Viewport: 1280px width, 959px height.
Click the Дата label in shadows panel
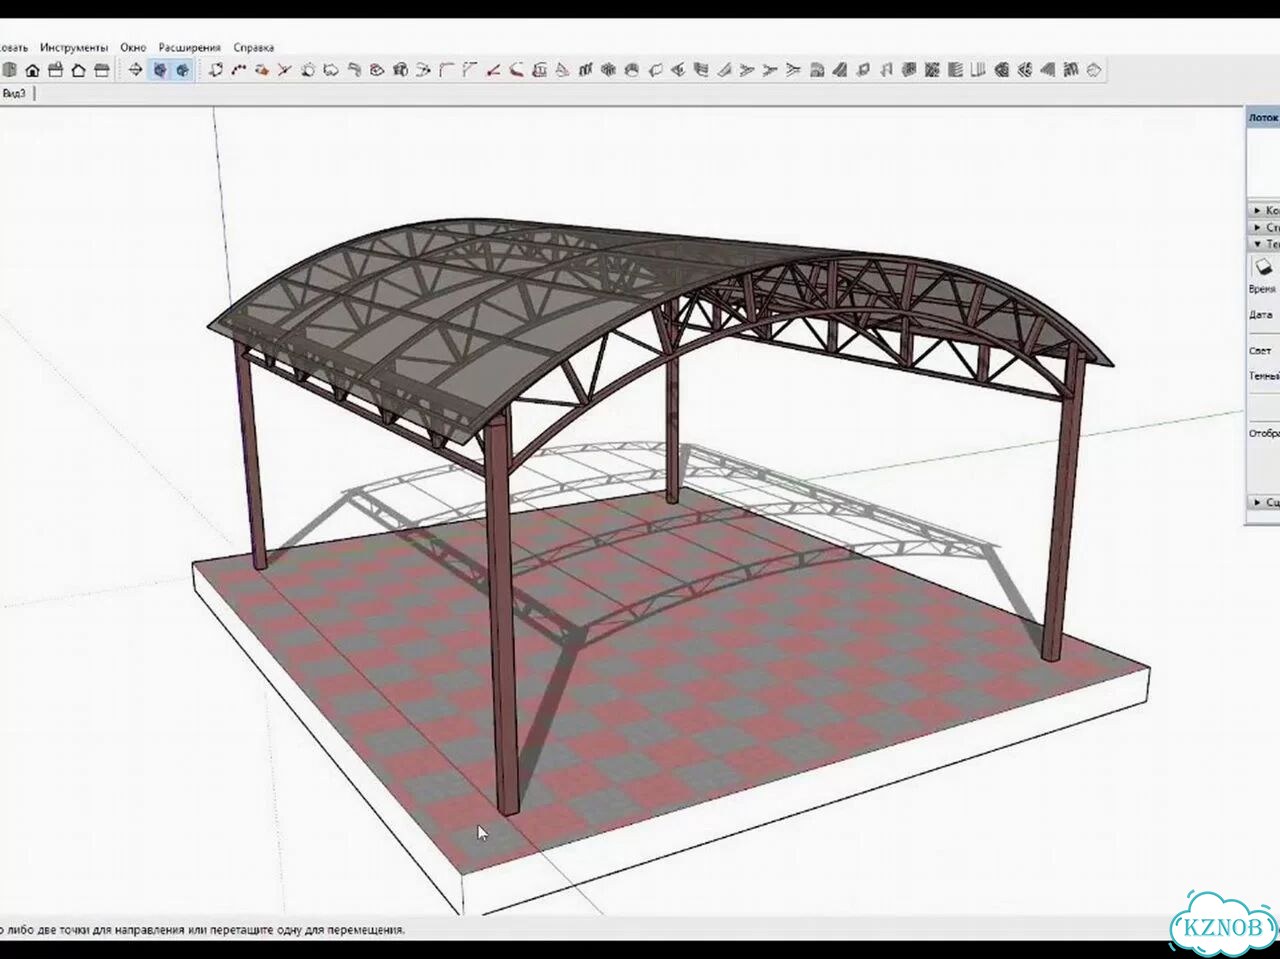click(x=1260, y=315)
